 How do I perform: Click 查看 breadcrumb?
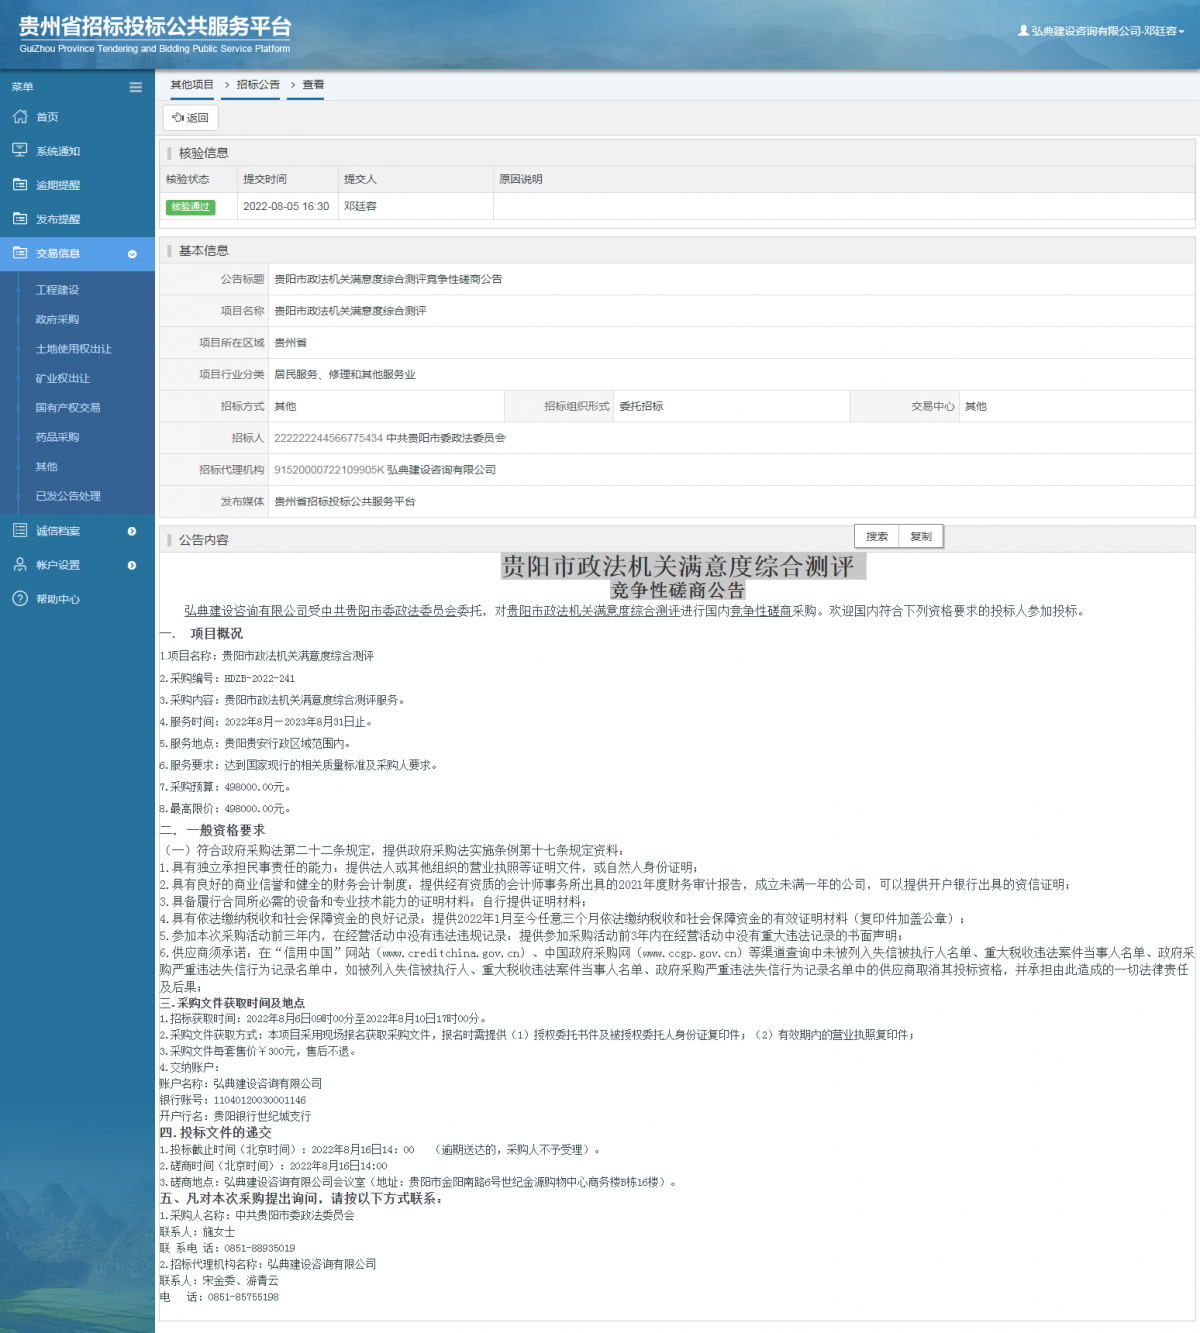pyautogui.click(x=313, y=85)
